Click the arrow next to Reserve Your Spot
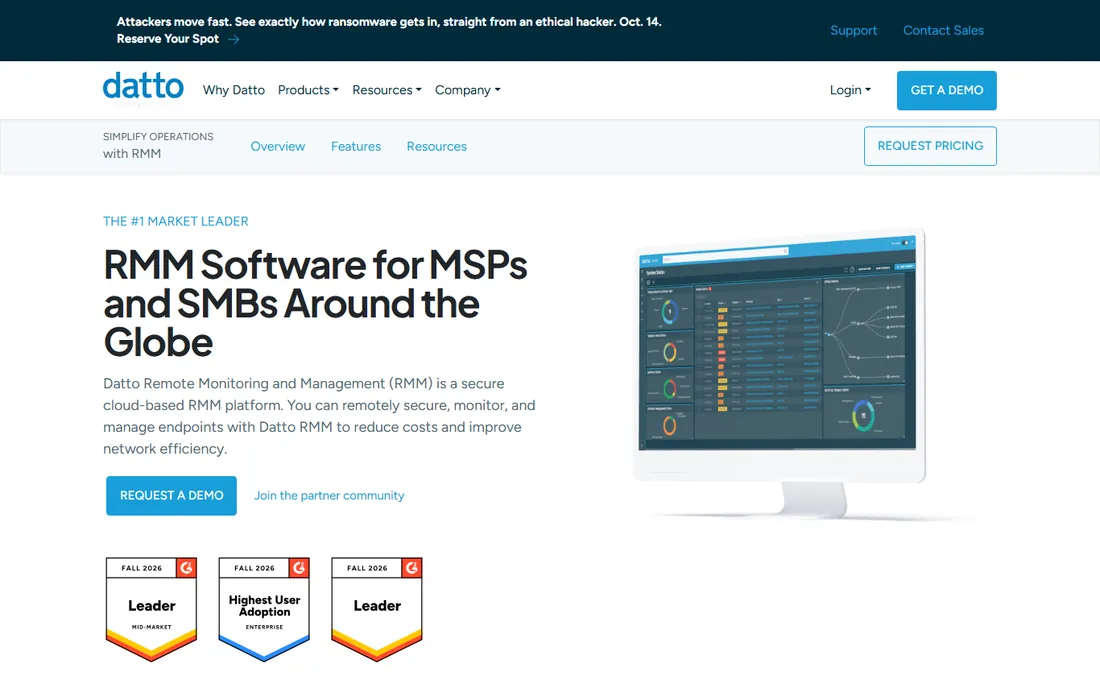 click(234, 39)
